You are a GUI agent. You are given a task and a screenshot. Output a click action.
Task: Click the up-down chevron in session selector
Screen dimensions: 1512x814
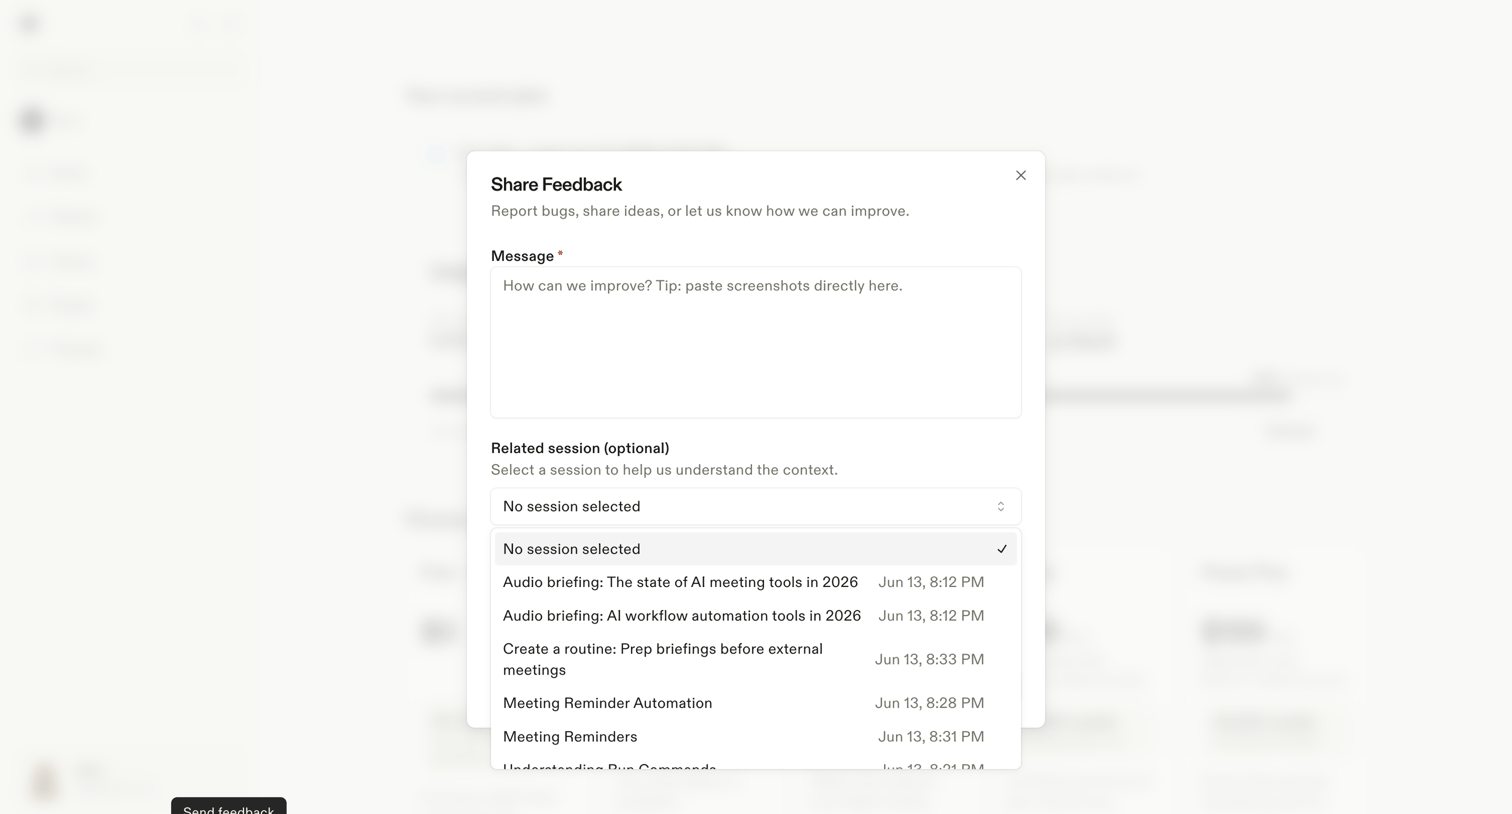[x=1000, y=506]
